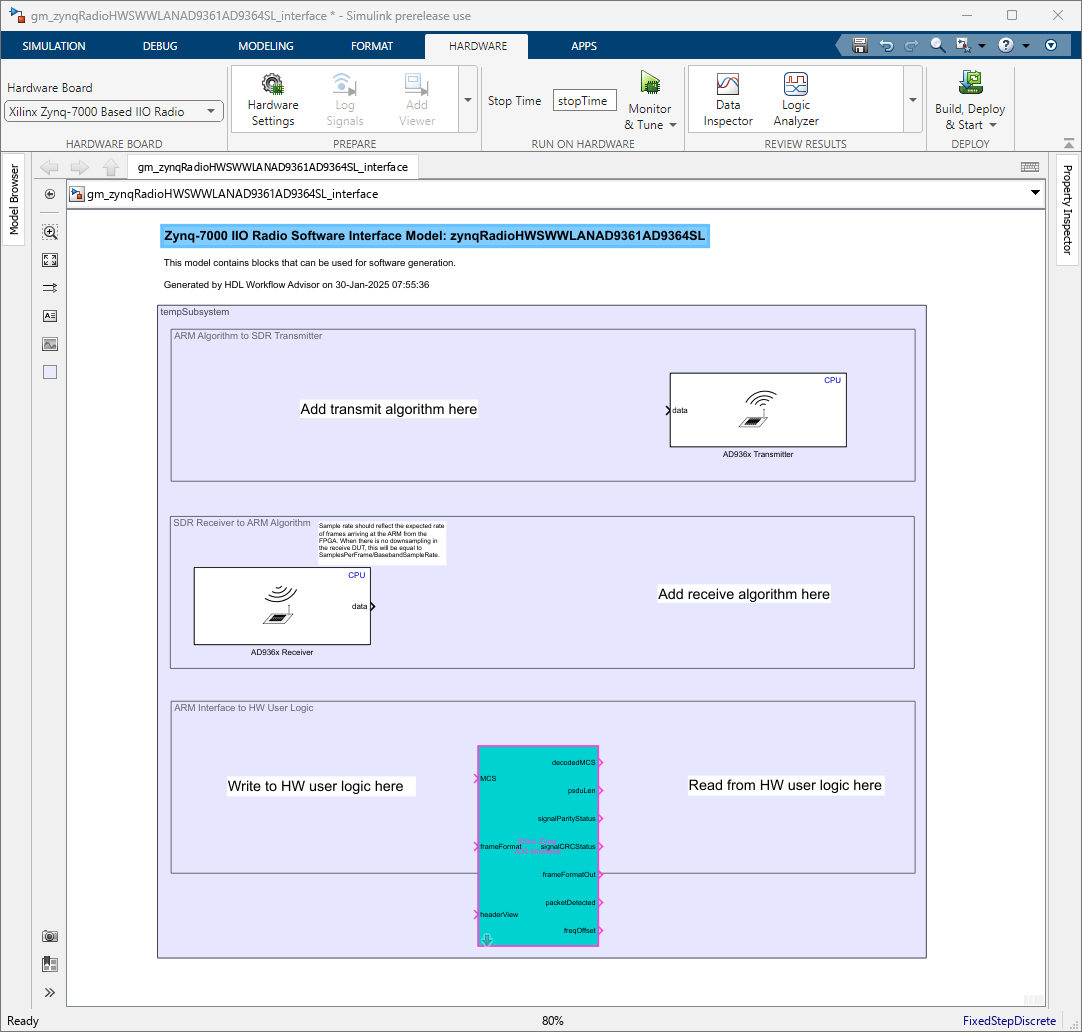Select the AD936x Receiver block
Screen dimensions: 1082x1032
282,606
